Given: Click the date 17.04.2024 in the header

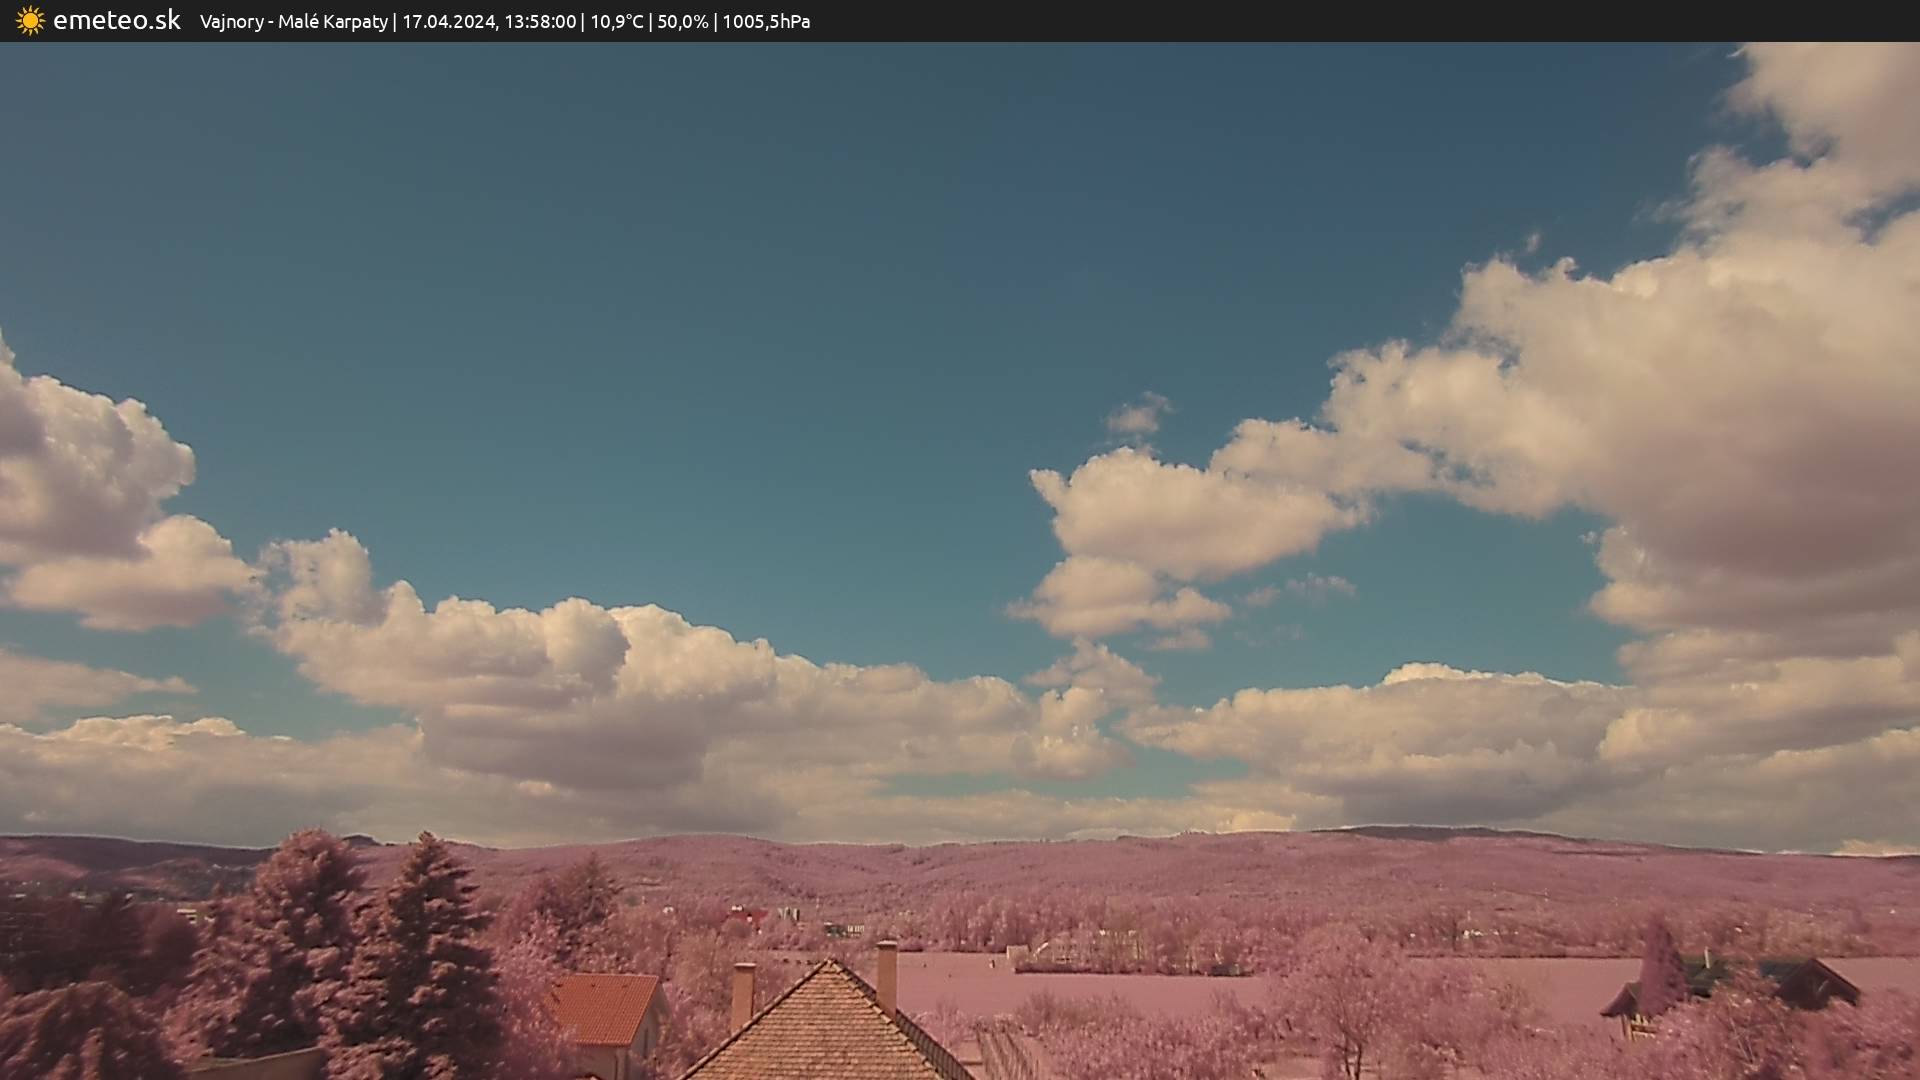Looking at the screenshot, I should (448, 22).
